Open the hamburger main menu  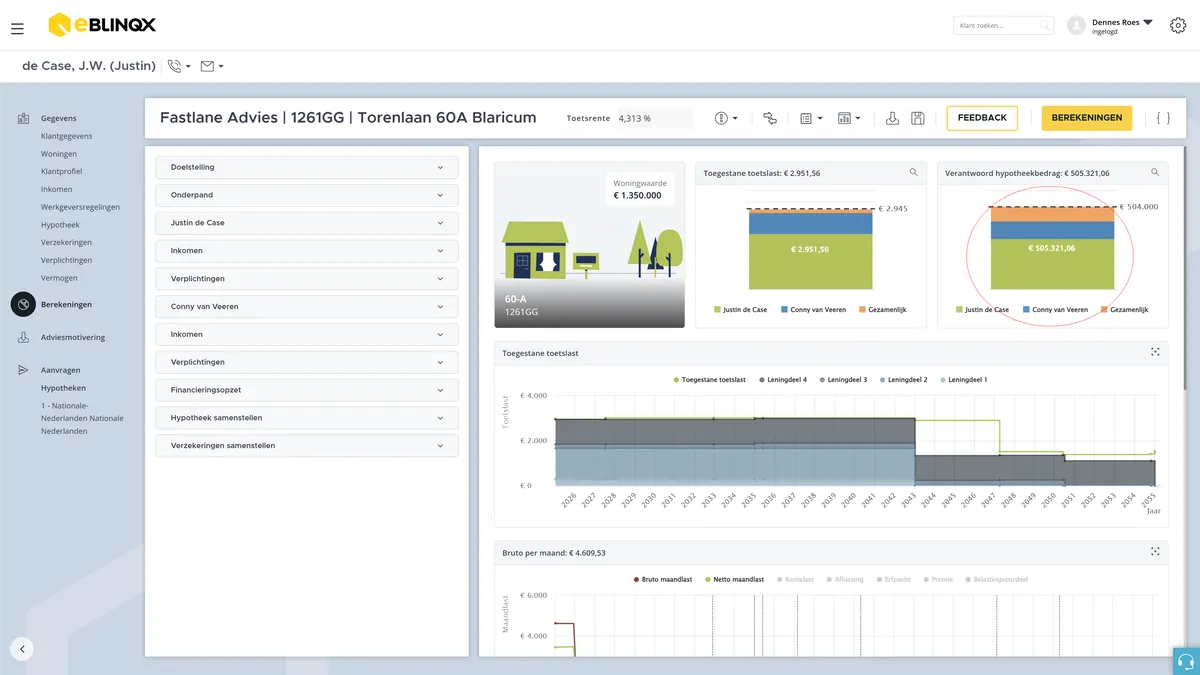tap(17, 29)
